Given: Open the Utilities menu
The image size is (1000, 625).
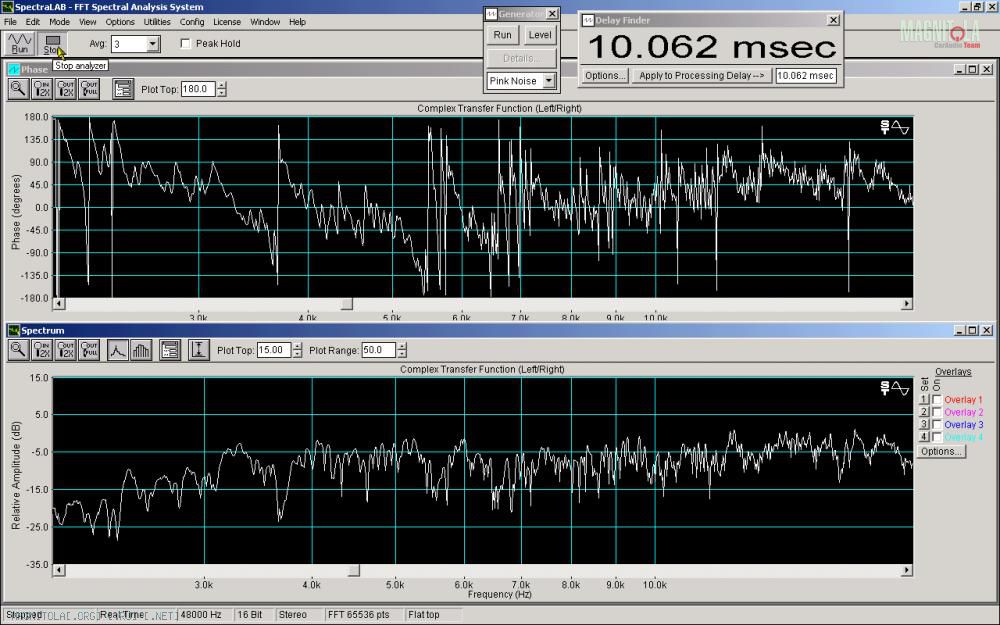Looking at the screenshot, I should point(157,22).
